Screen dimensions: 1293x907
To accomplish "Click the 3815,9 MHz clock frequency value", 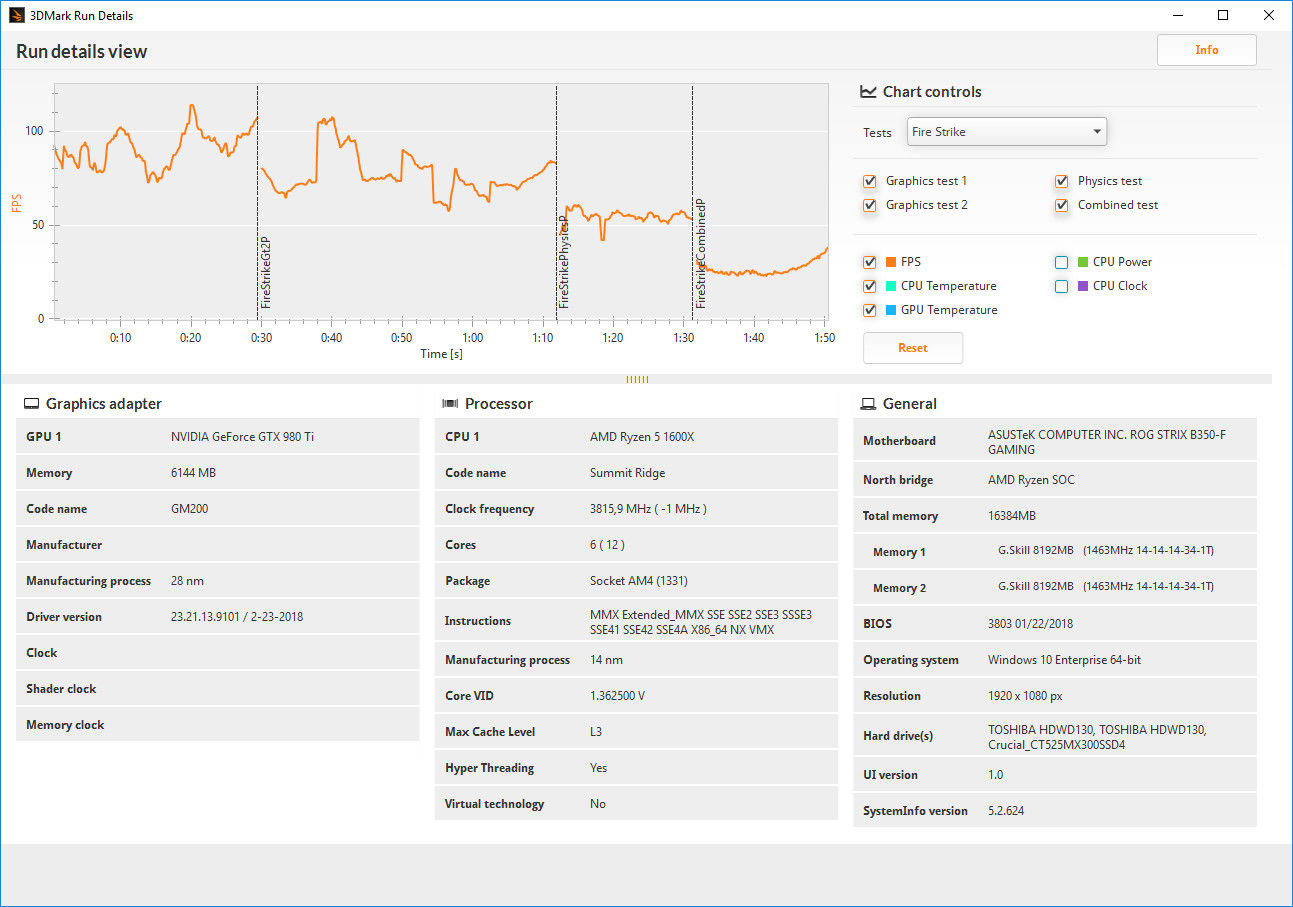I will tap(648, 509).
